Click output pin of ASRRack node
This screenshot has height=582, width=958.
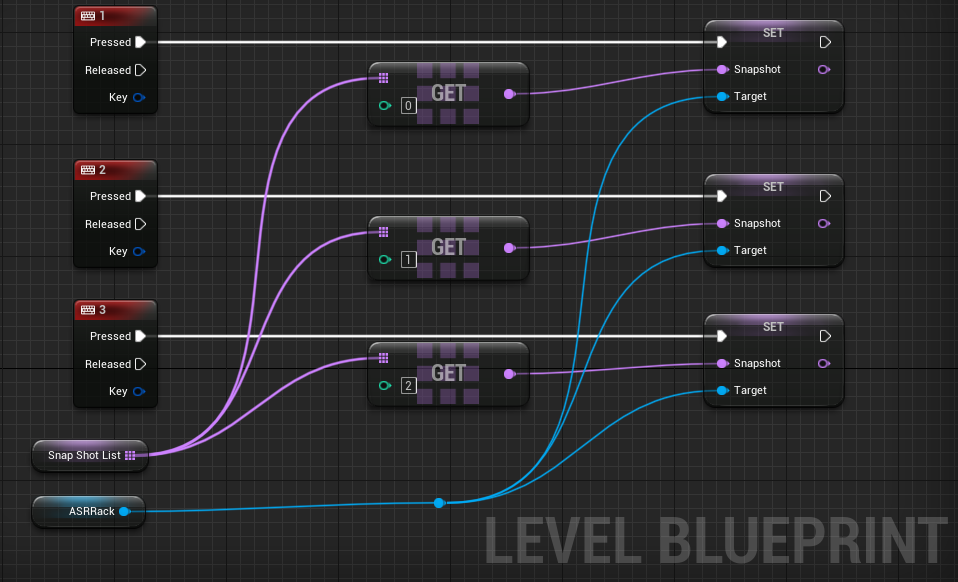pos(125,512)
